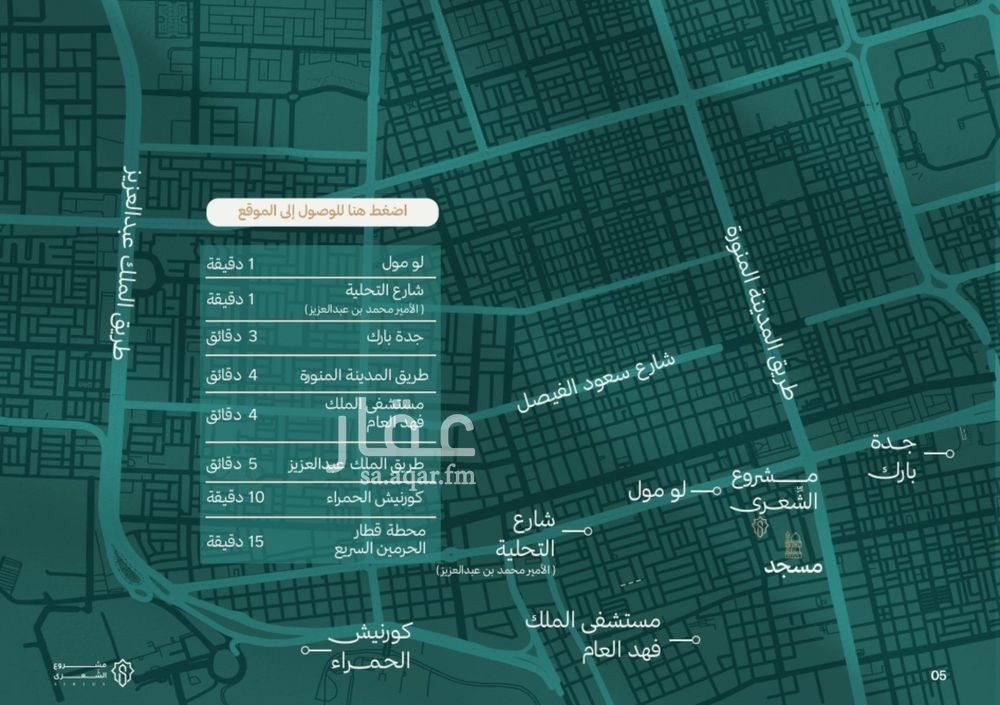Select 'لو مول' row name in the travel-time table
This screenshot has height=705, width=1000.
pyautogui.click(x=403, y=263)
